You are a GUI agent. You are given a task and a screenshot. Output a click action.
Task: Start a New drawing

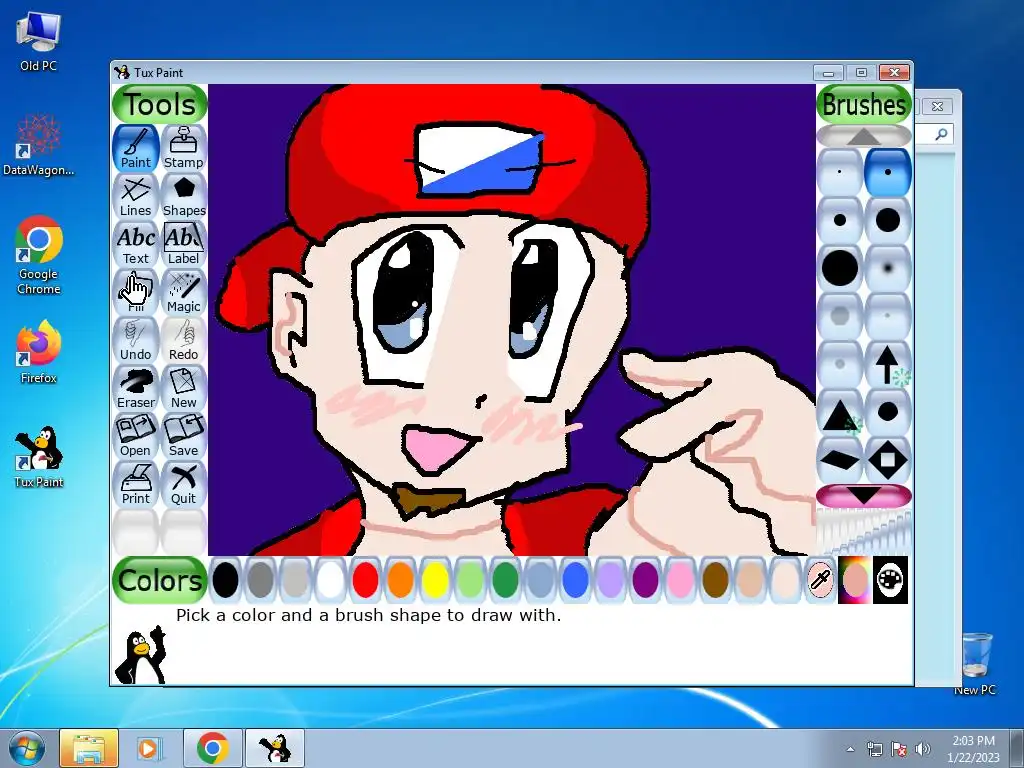click(184, 388)
